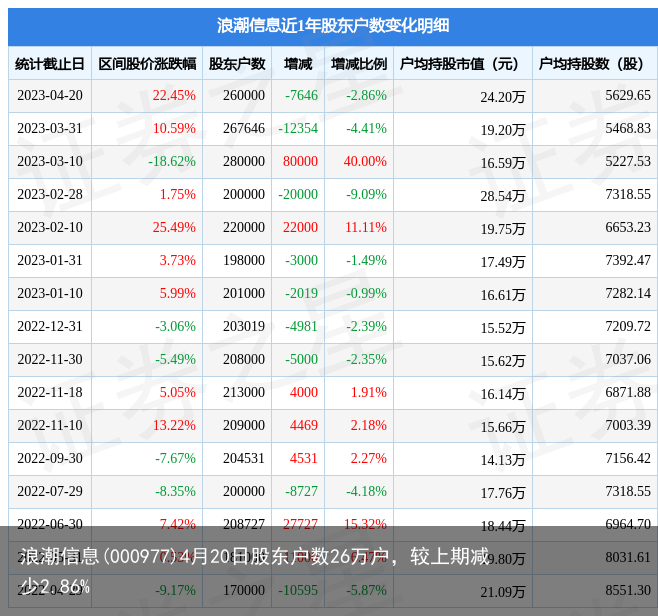The height and width of the screenshot is (616, 658).
Task: Click the -7646 change value
Action: (301, 95)
